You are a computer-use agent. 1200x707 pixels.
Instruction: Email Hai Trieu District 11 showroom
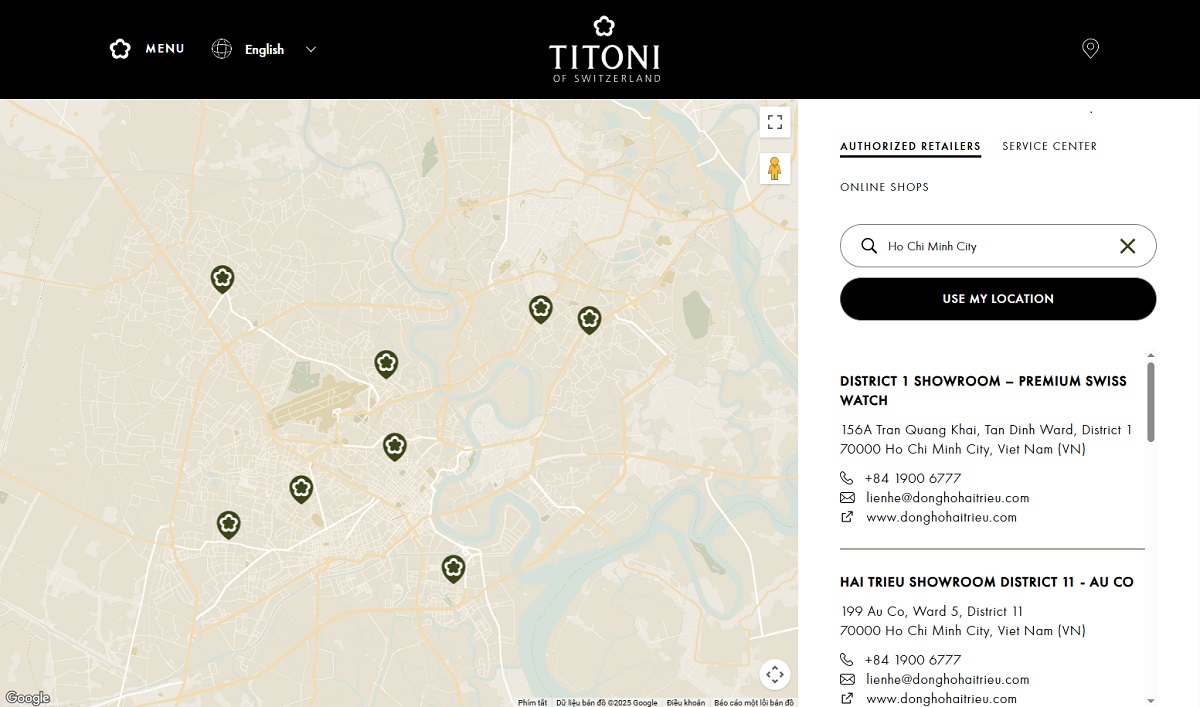tap(948, 680)
